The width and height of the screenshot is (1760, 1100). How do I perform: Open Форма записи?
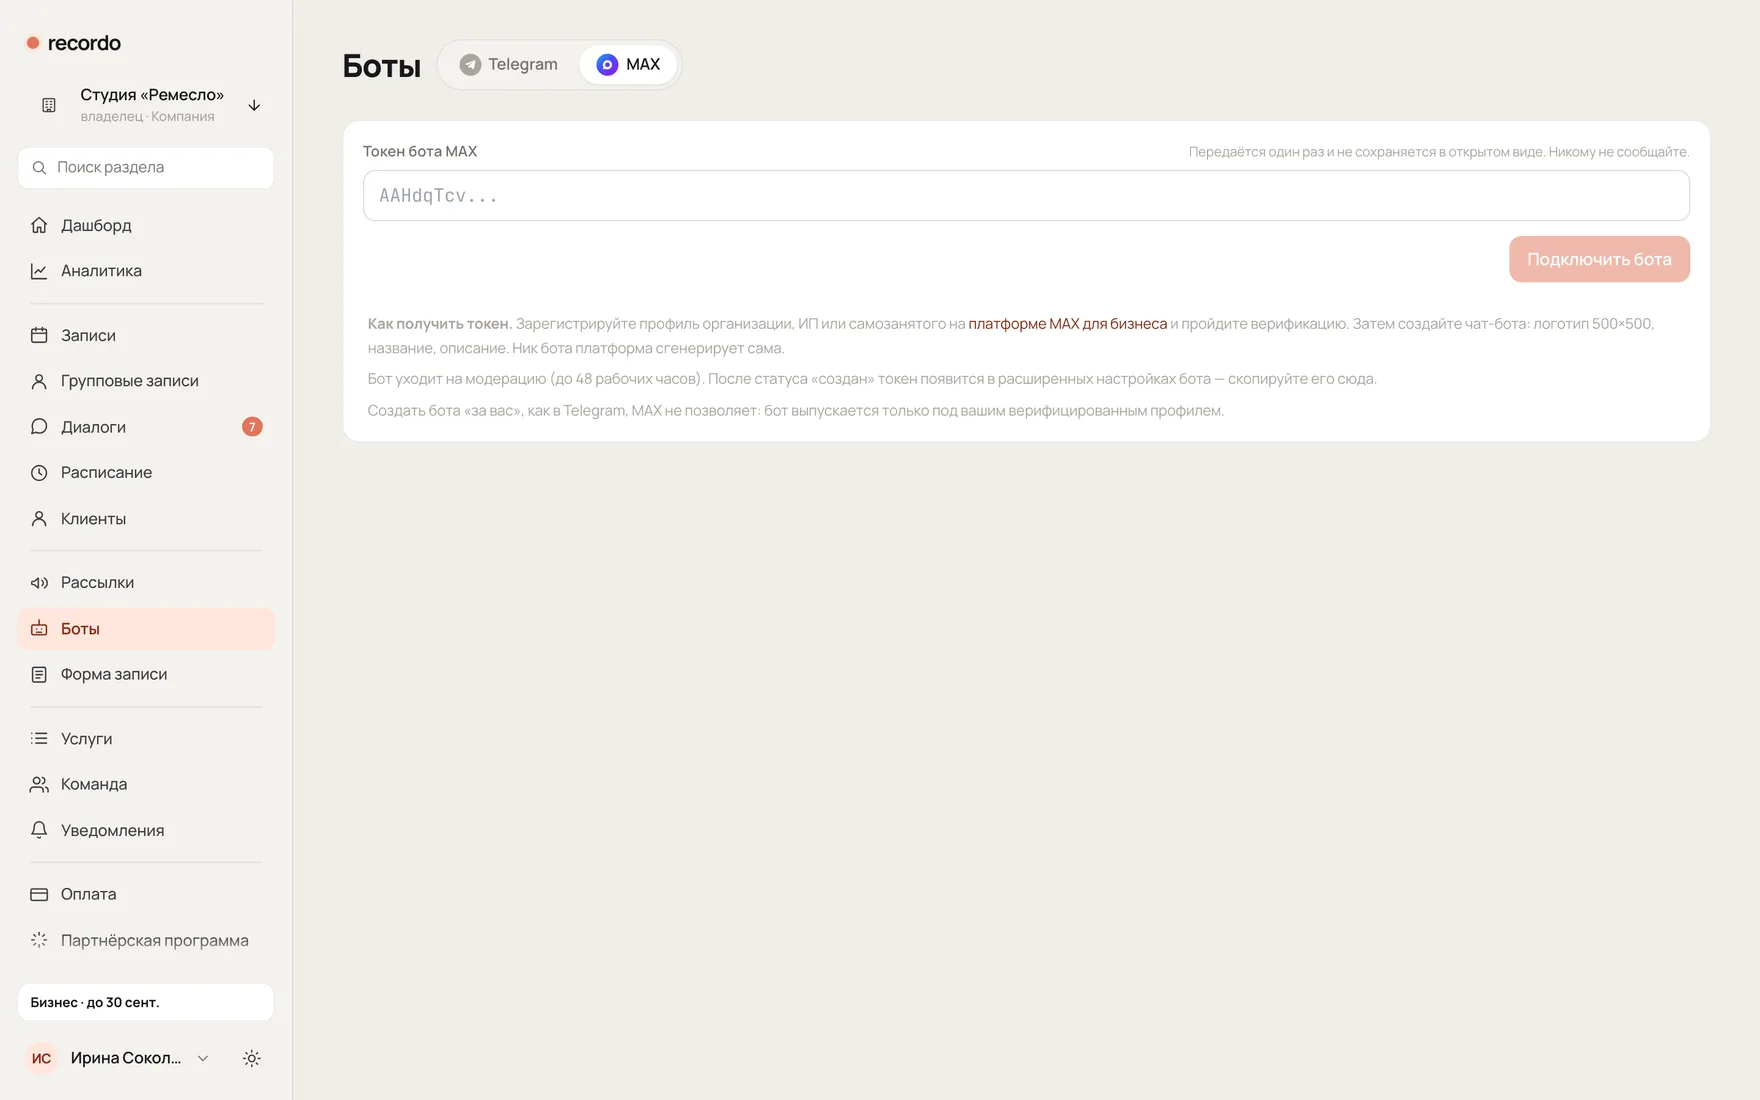[146, 675]
